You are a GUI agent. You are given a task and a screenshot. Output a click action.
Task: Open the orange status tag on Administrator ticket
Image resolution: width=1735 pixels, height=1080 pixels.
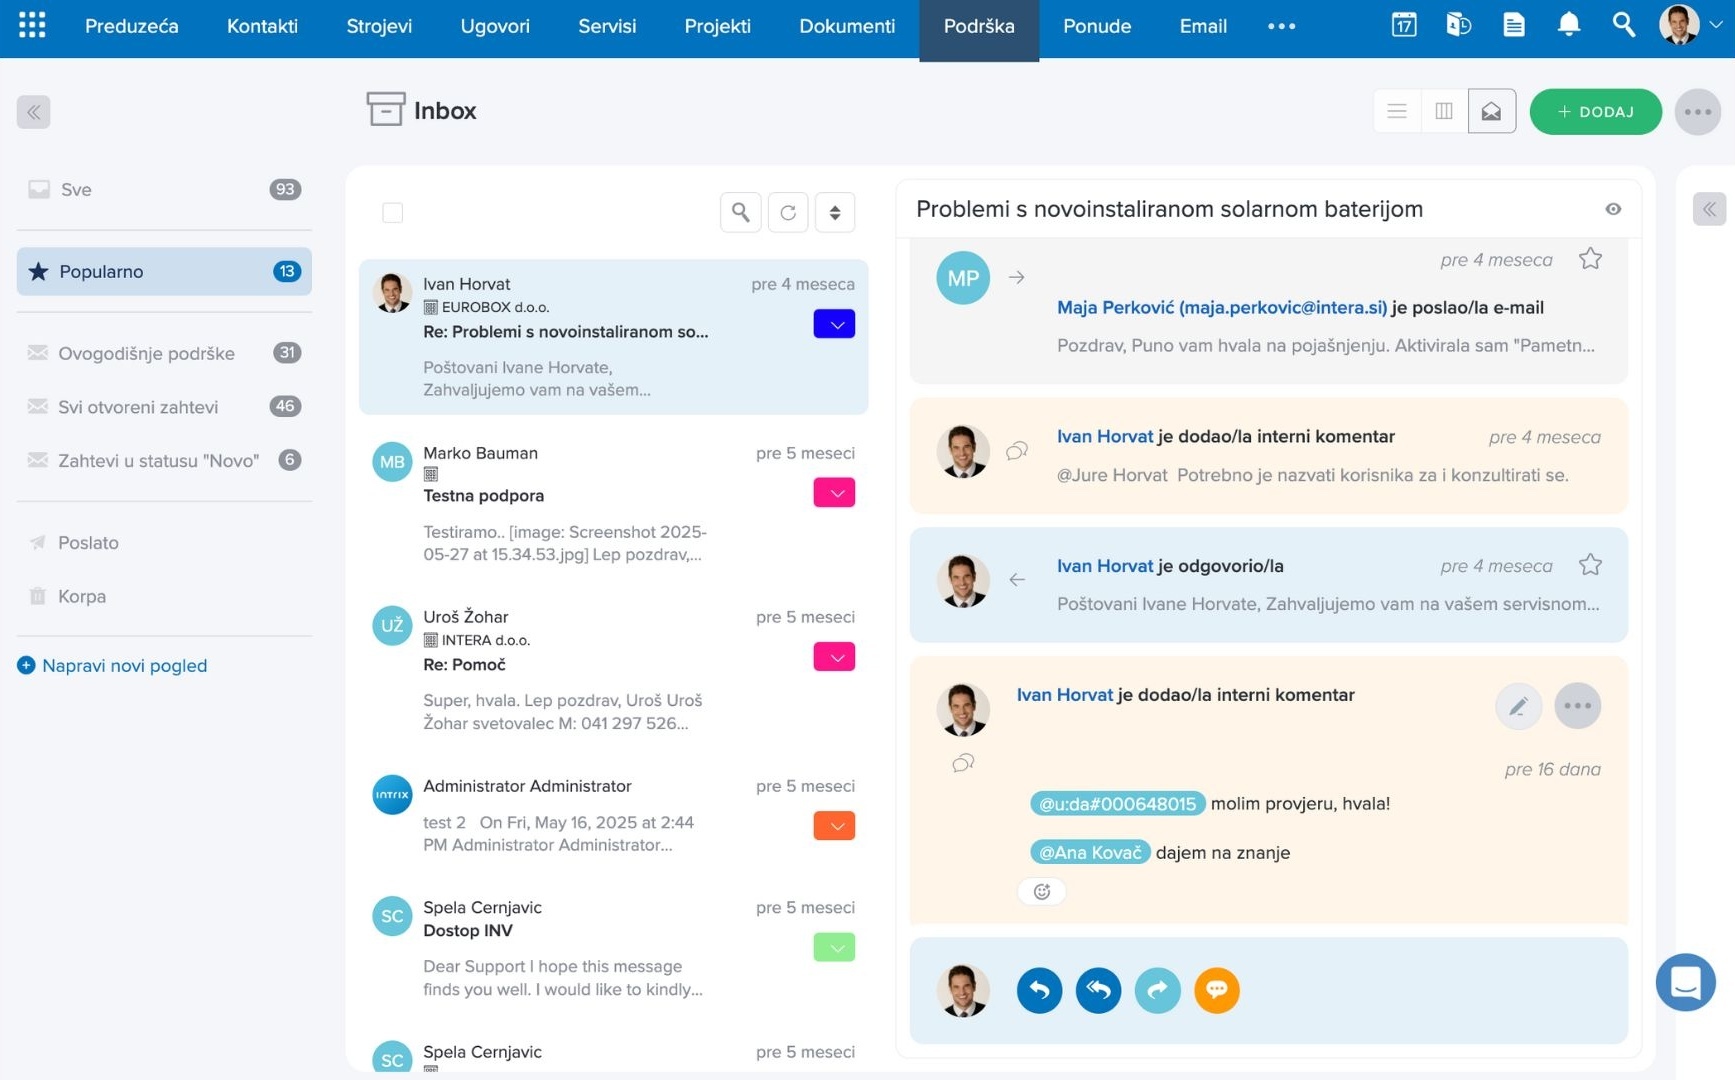[834, 826]
